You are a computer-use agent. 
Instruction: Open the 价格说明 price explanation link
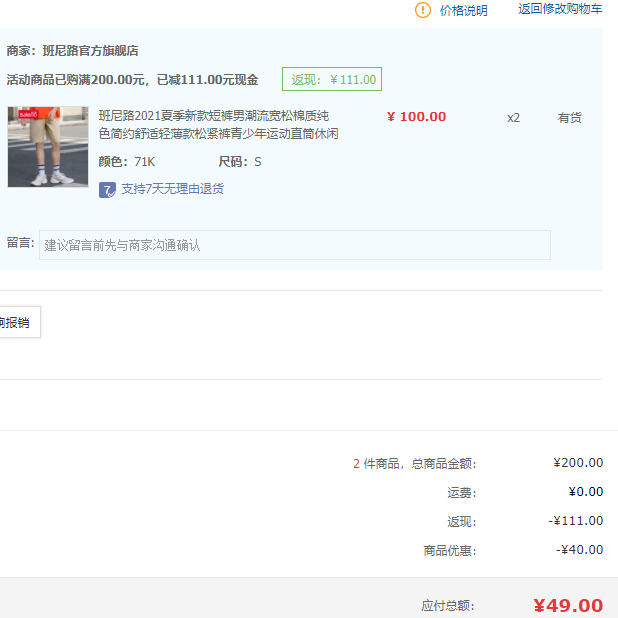point(463,10)
